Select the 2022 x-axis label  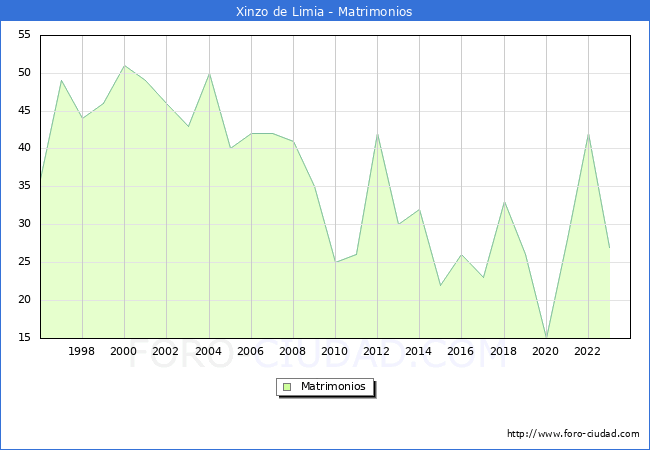587,351
